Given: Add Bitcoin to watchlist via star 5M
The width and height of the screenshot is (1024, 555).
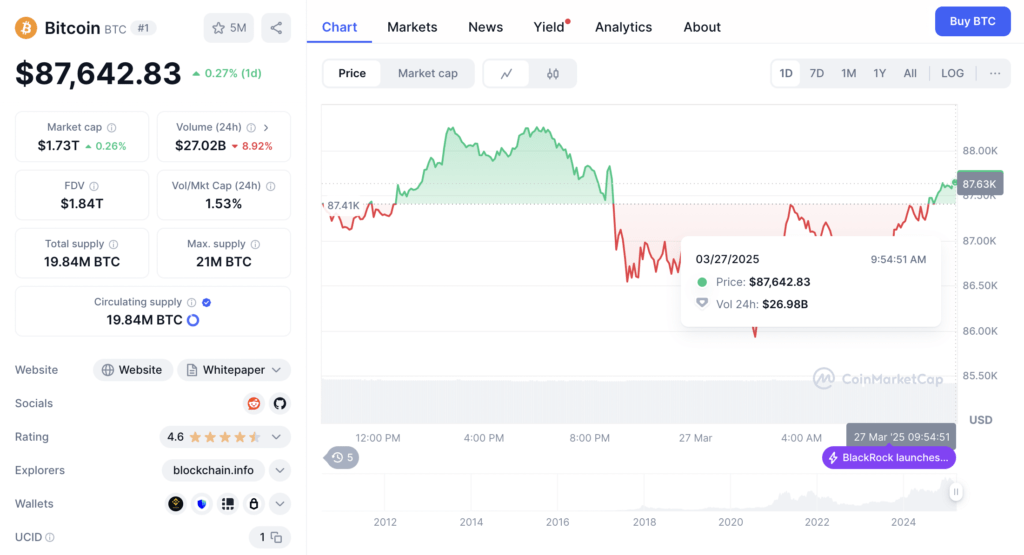Looking at the screenshot, I should [x=229, y=28].
